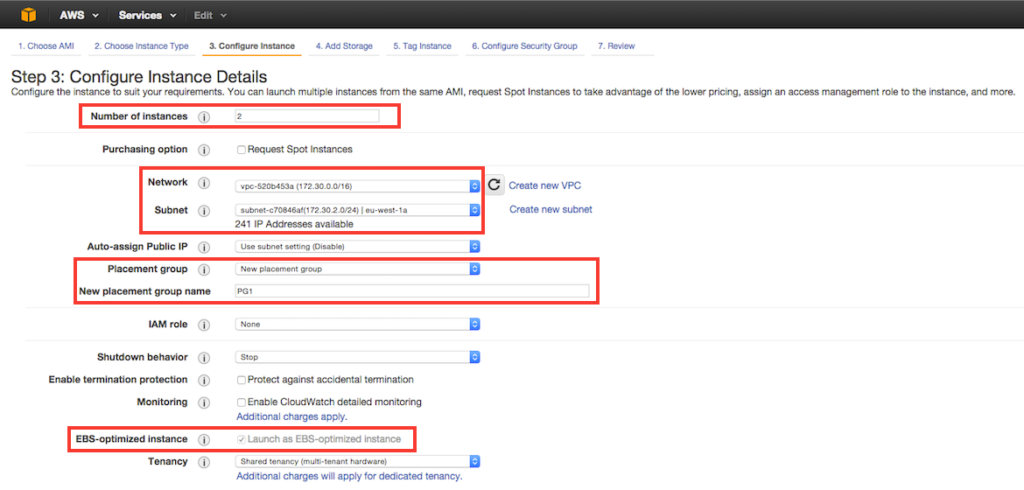Click info icon beside Shutdown behavior
Viewport: 1024px width, 490px height.
(x=204, y=358)
